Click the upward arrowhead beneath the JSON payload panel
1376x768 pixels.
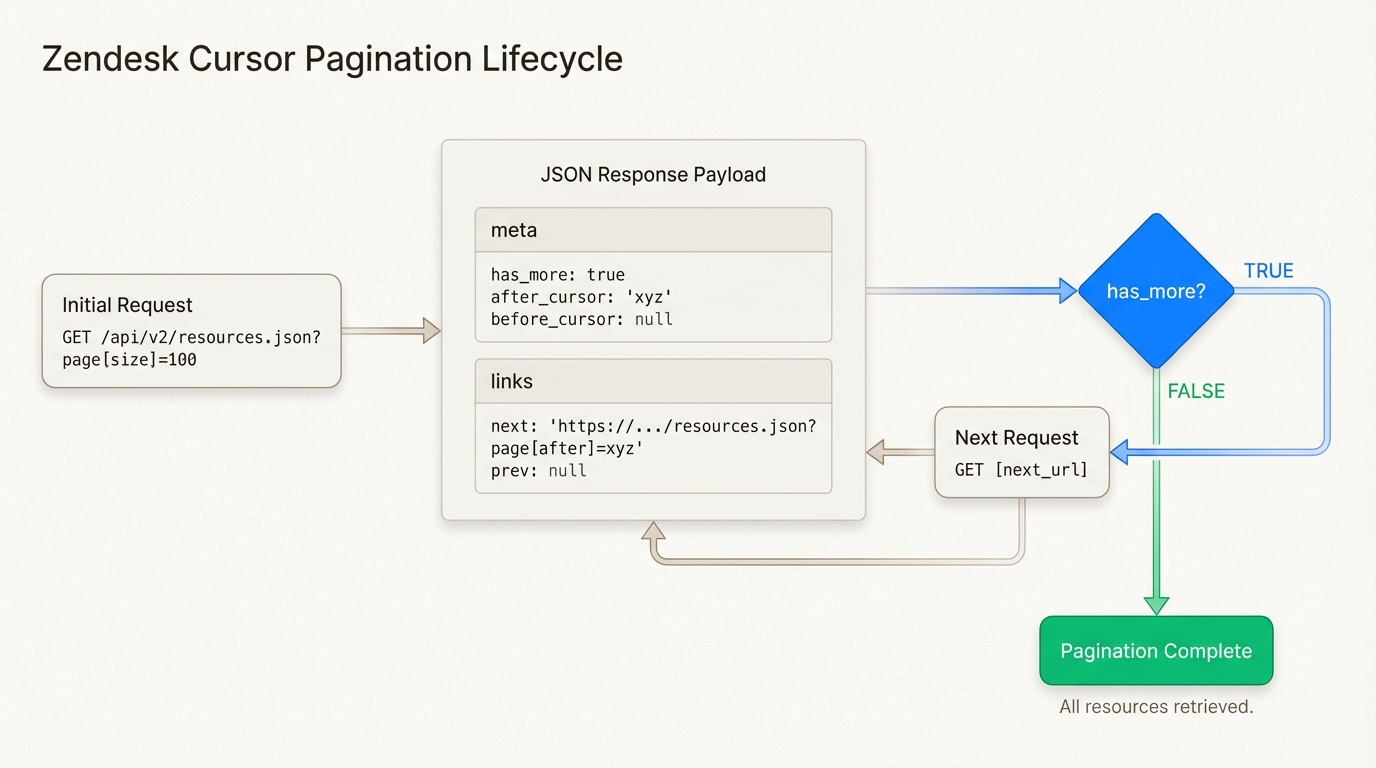pyautogui.click(x=654, y=532)
